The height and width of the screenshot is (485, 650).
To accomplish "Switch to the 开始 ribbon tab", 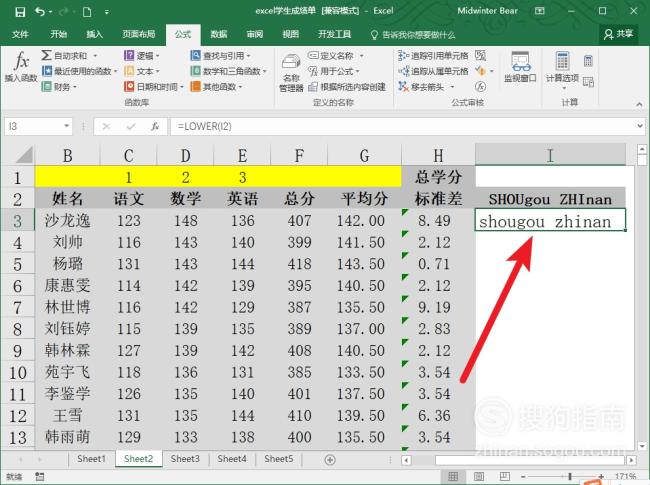I will [58, 34].
